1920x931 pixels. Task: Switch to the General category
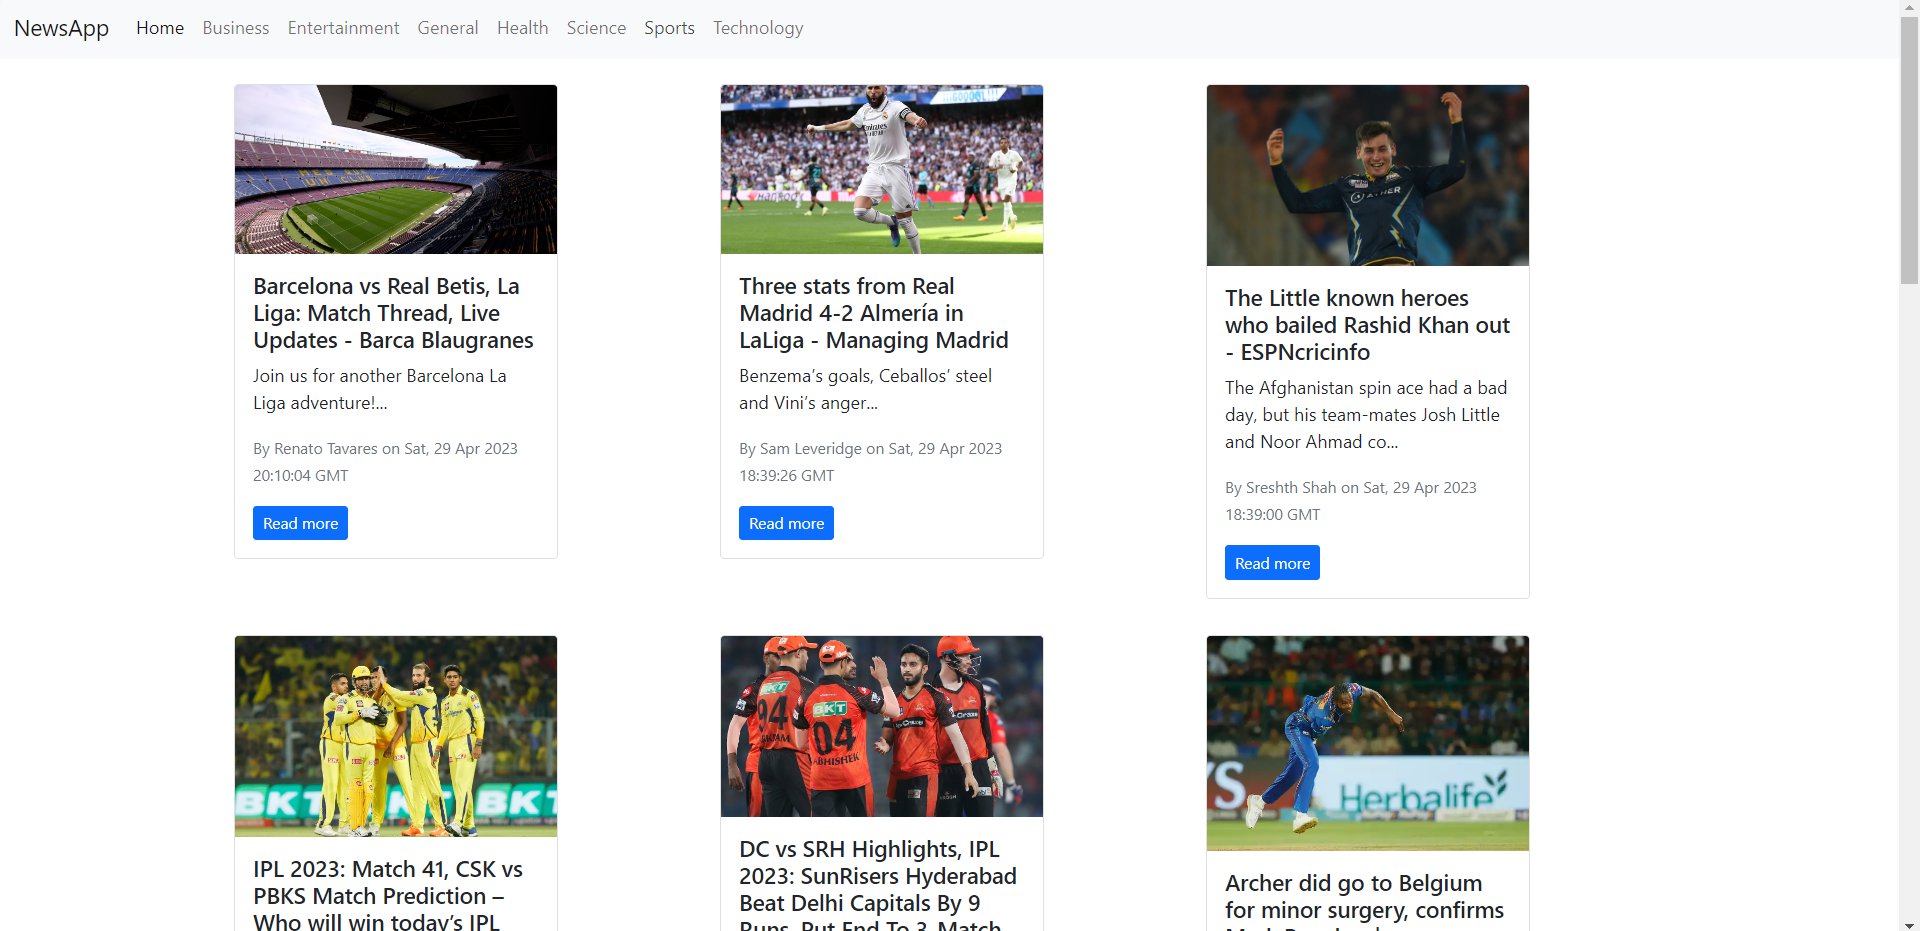[448, 28]
